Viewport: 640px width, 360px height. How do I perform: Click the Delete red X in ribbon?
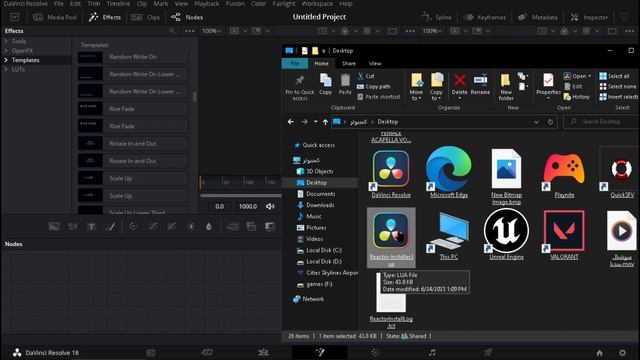(x=460, y=80)
